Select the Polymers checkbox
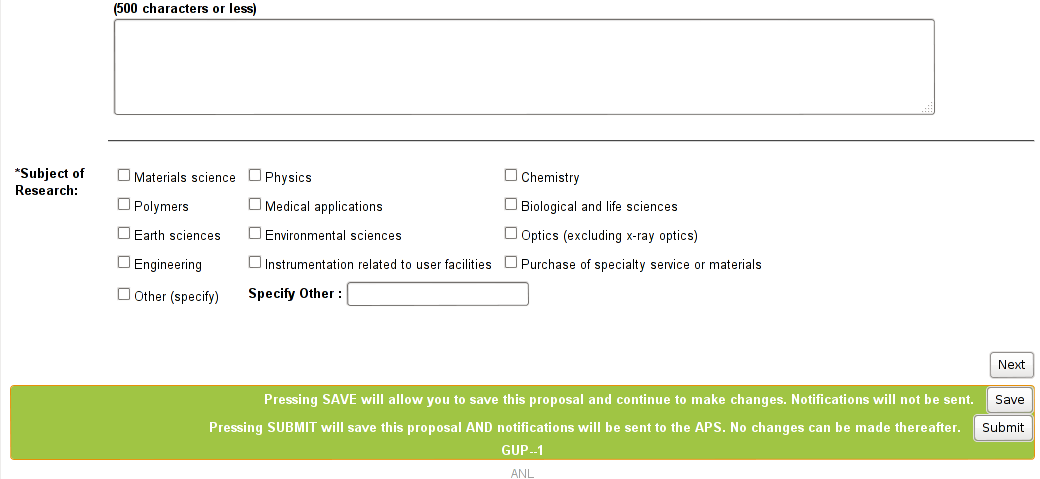The height and width of the screenshot is (479, 1040). (x=124, y=205)
